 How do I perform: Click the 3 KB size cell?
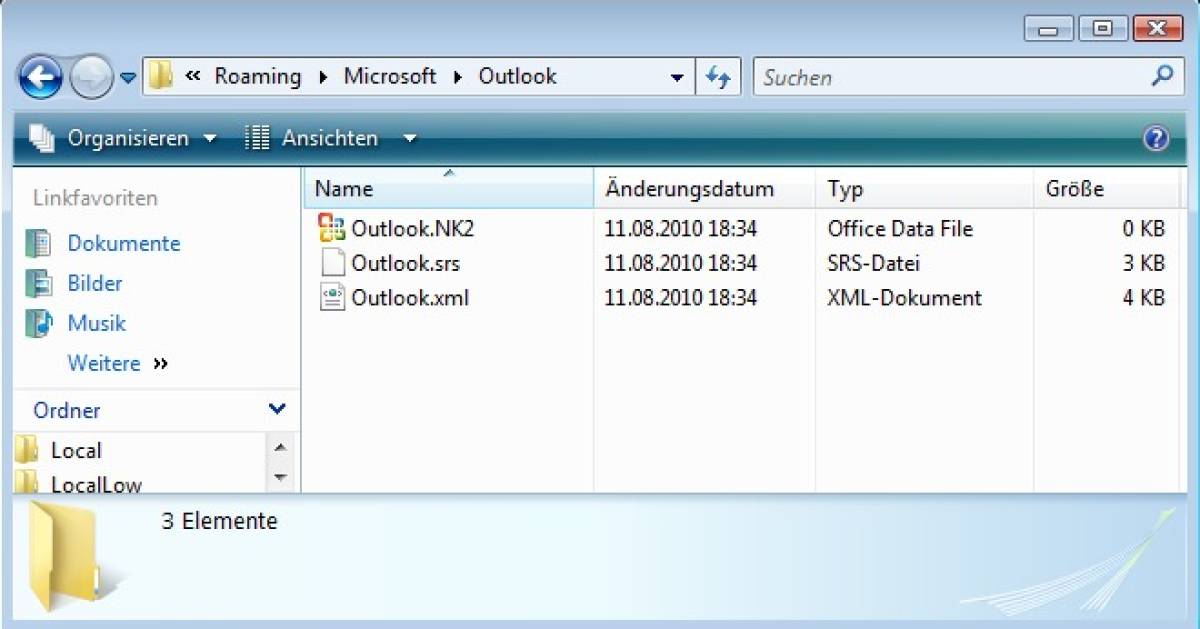(x=1144, y=263)
